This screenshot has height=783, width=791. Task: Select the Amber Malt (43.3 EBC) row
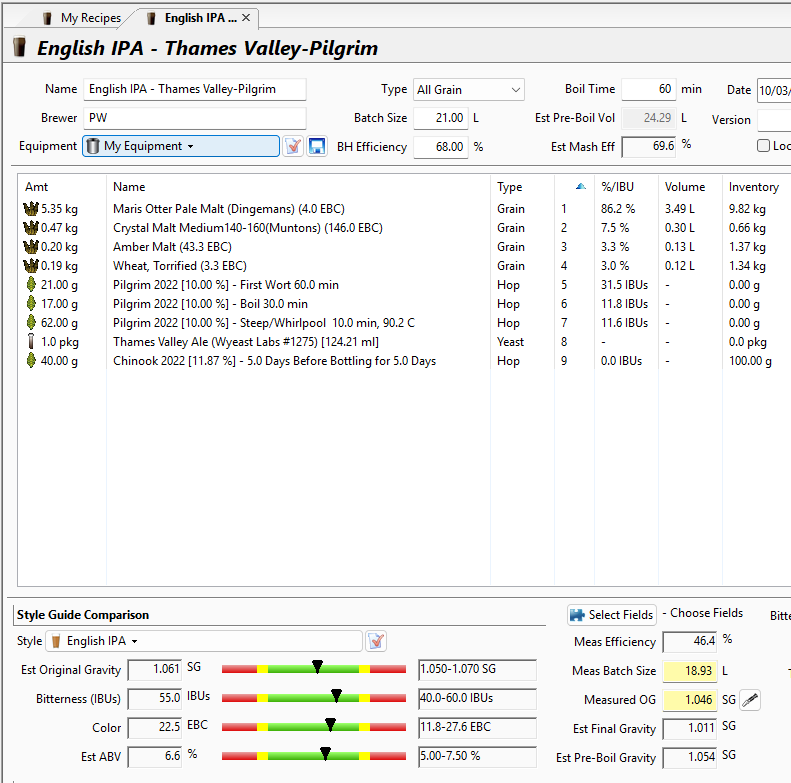point(404,247)
